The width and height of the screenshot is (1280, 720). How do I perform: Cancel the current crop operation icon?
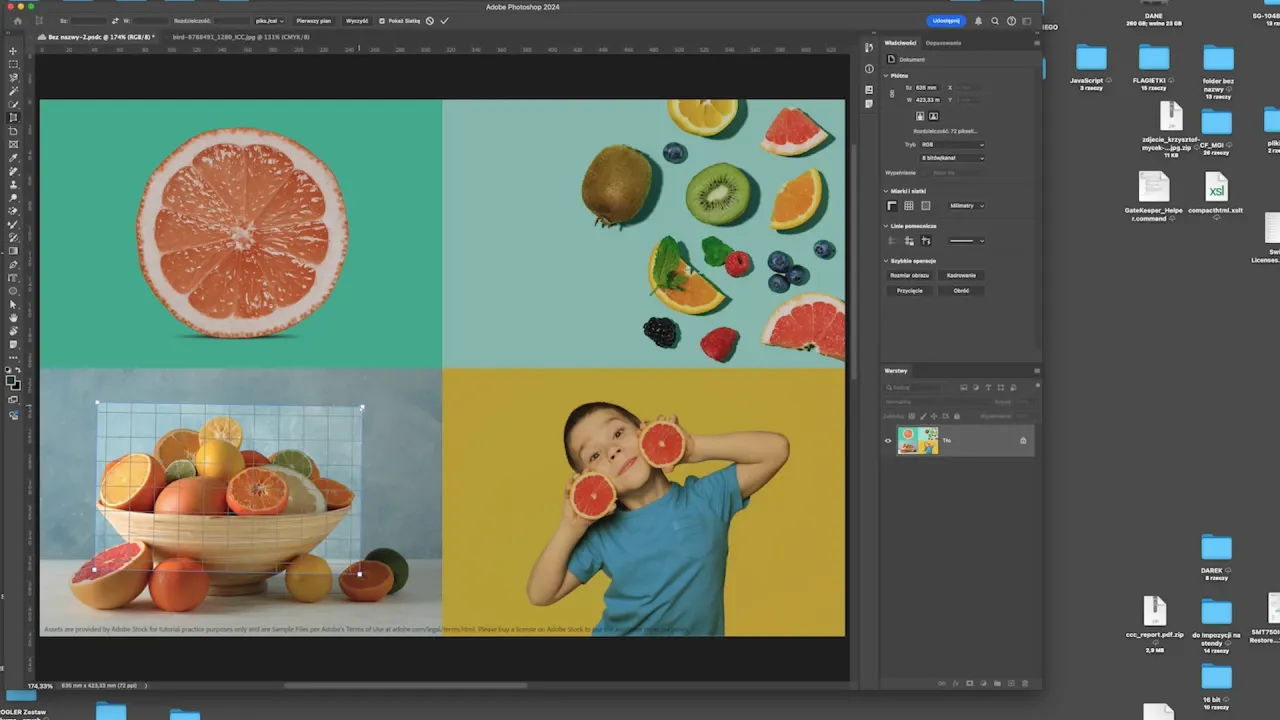click(430, 20)
